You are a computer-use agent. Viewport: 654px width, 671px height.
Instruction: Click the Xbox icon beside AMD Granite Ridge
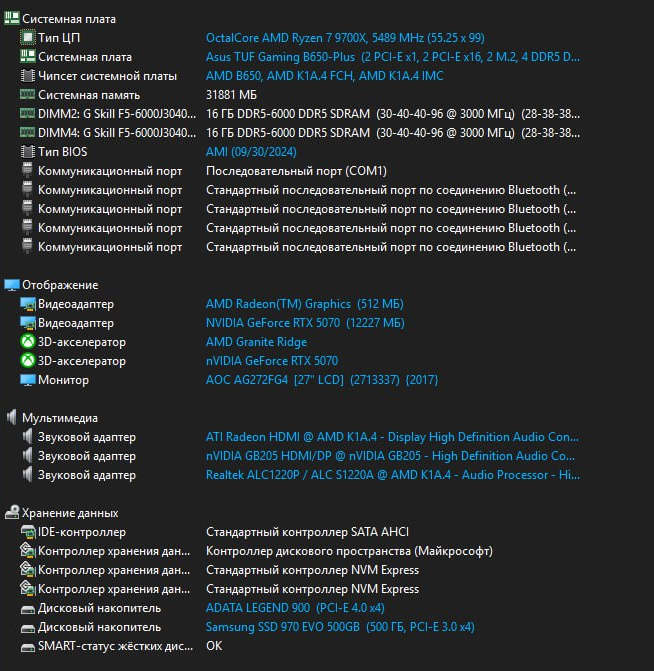(x=27, y=341)
